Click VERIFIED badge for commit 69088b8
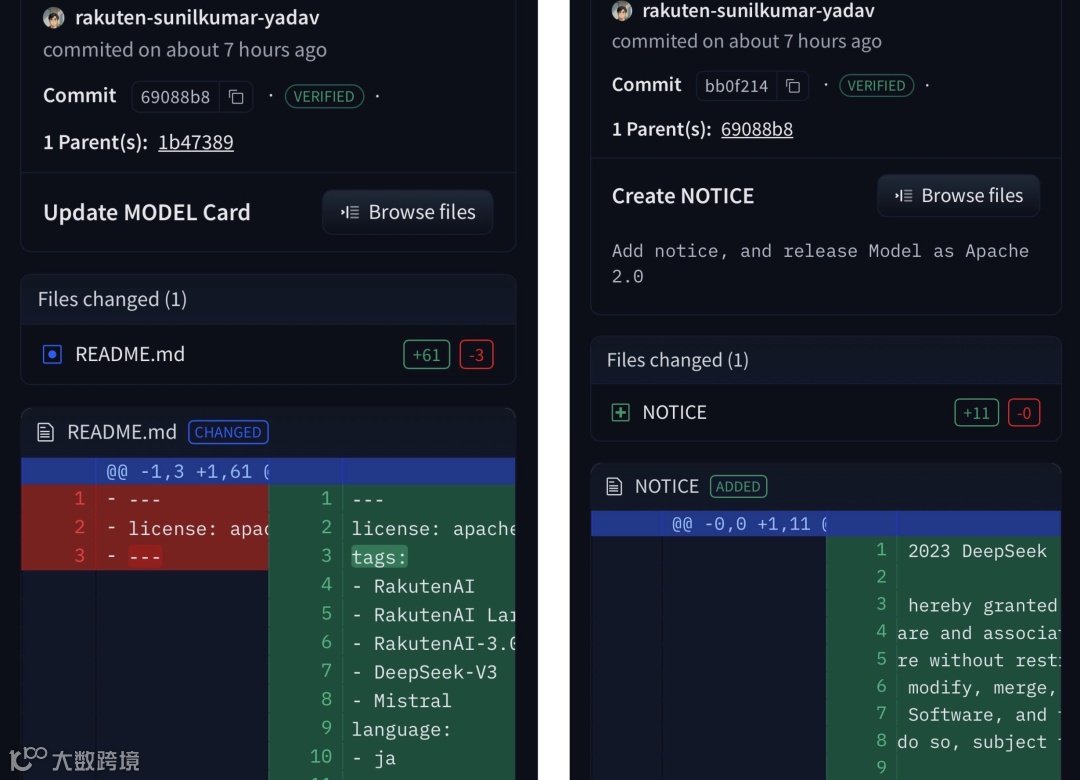Viewport: 1080px width, 780px height. tap(324, 96)
